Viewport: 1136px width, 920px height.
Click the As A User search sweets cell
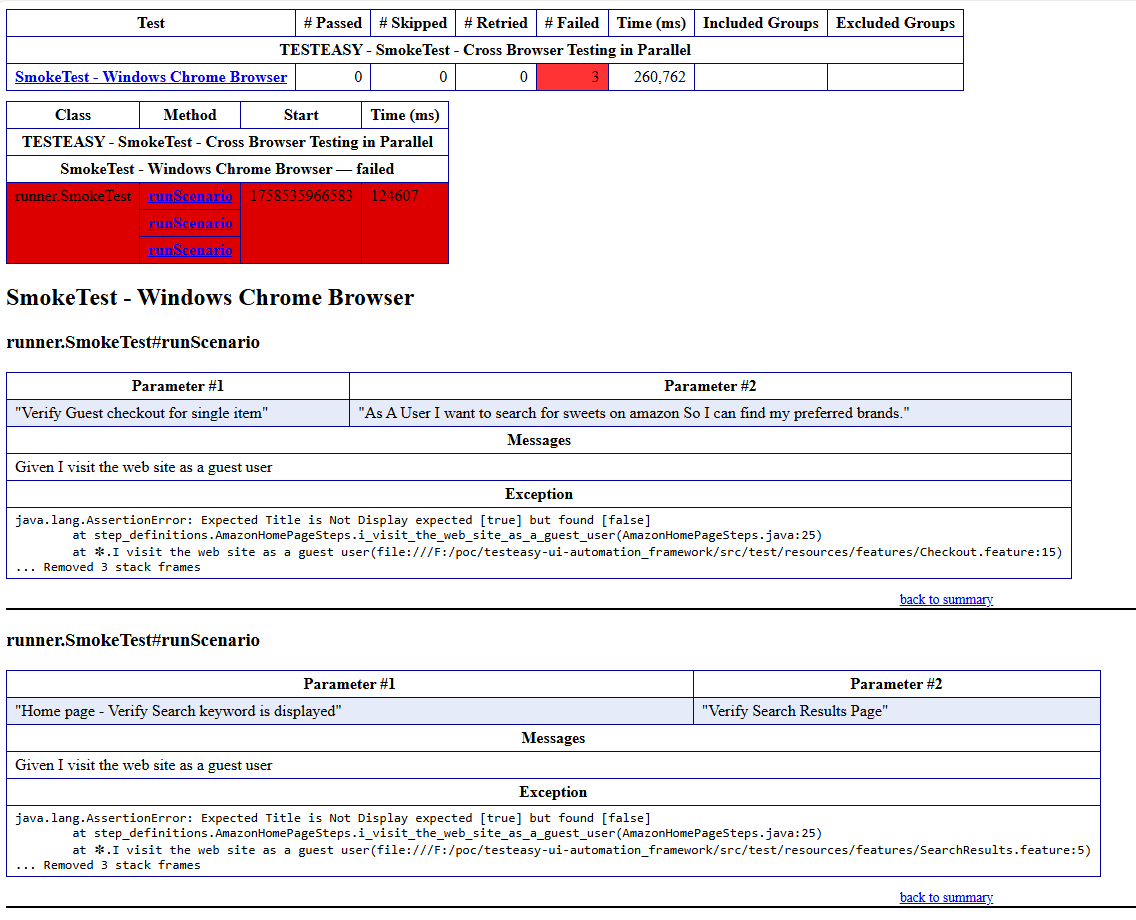tap(634, 413)
